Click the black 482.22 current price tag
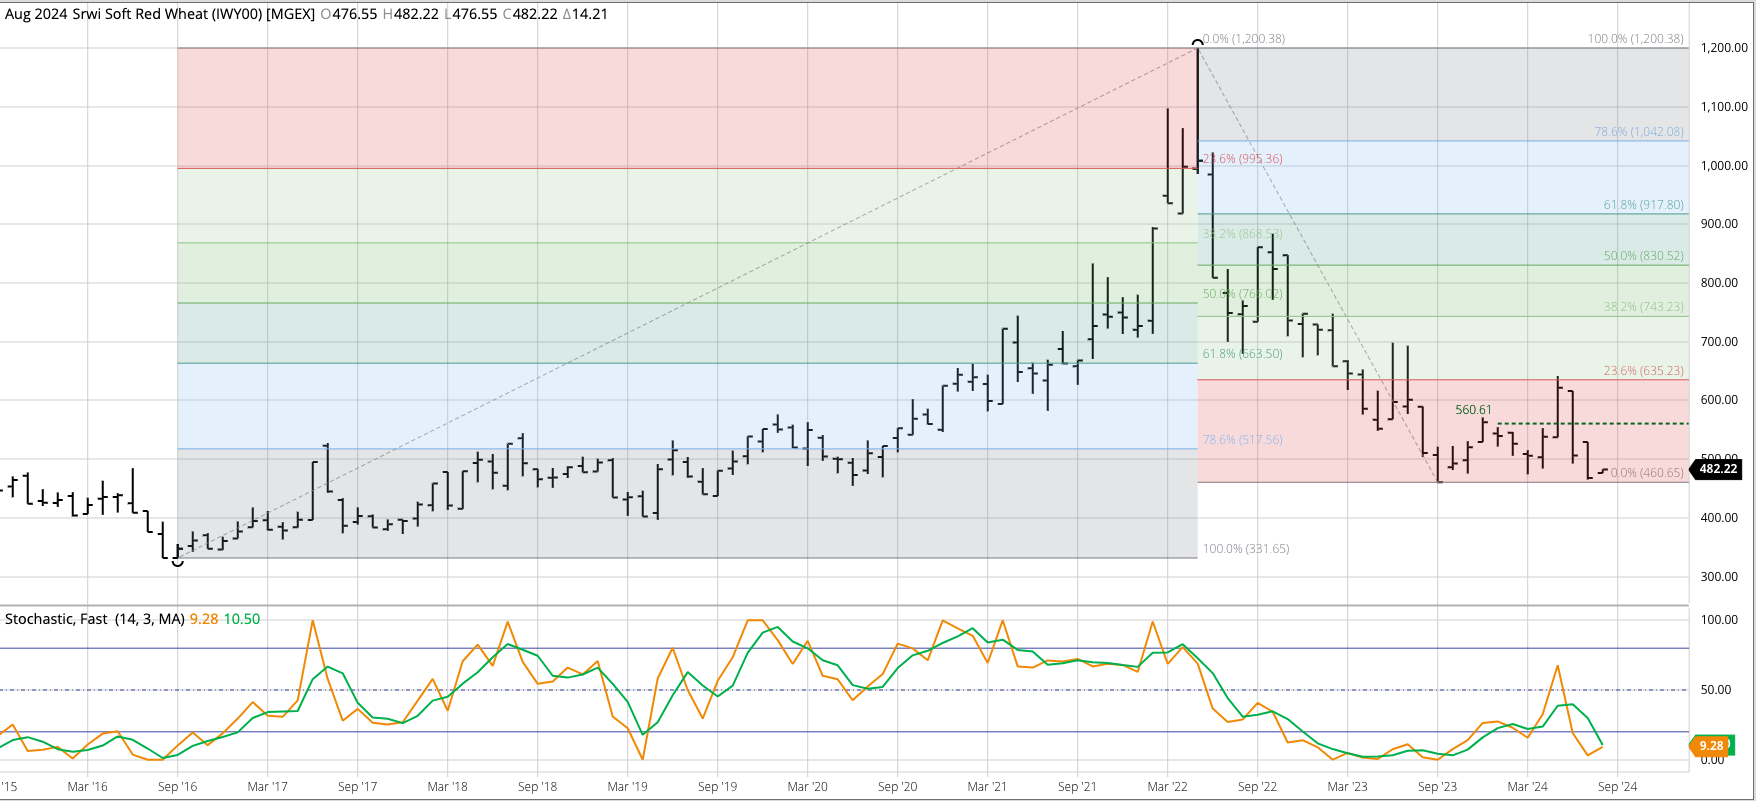The image size is (1756, 801). [1717, 468]
